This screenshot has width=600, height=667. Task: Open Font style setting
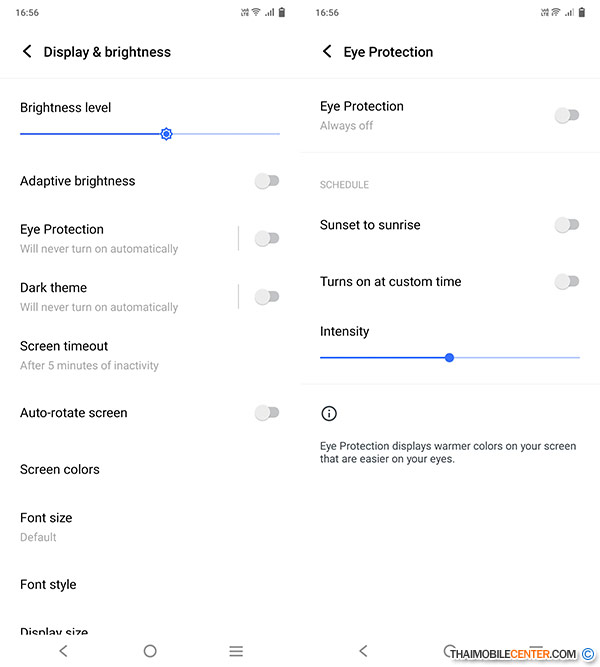(48, 584)
